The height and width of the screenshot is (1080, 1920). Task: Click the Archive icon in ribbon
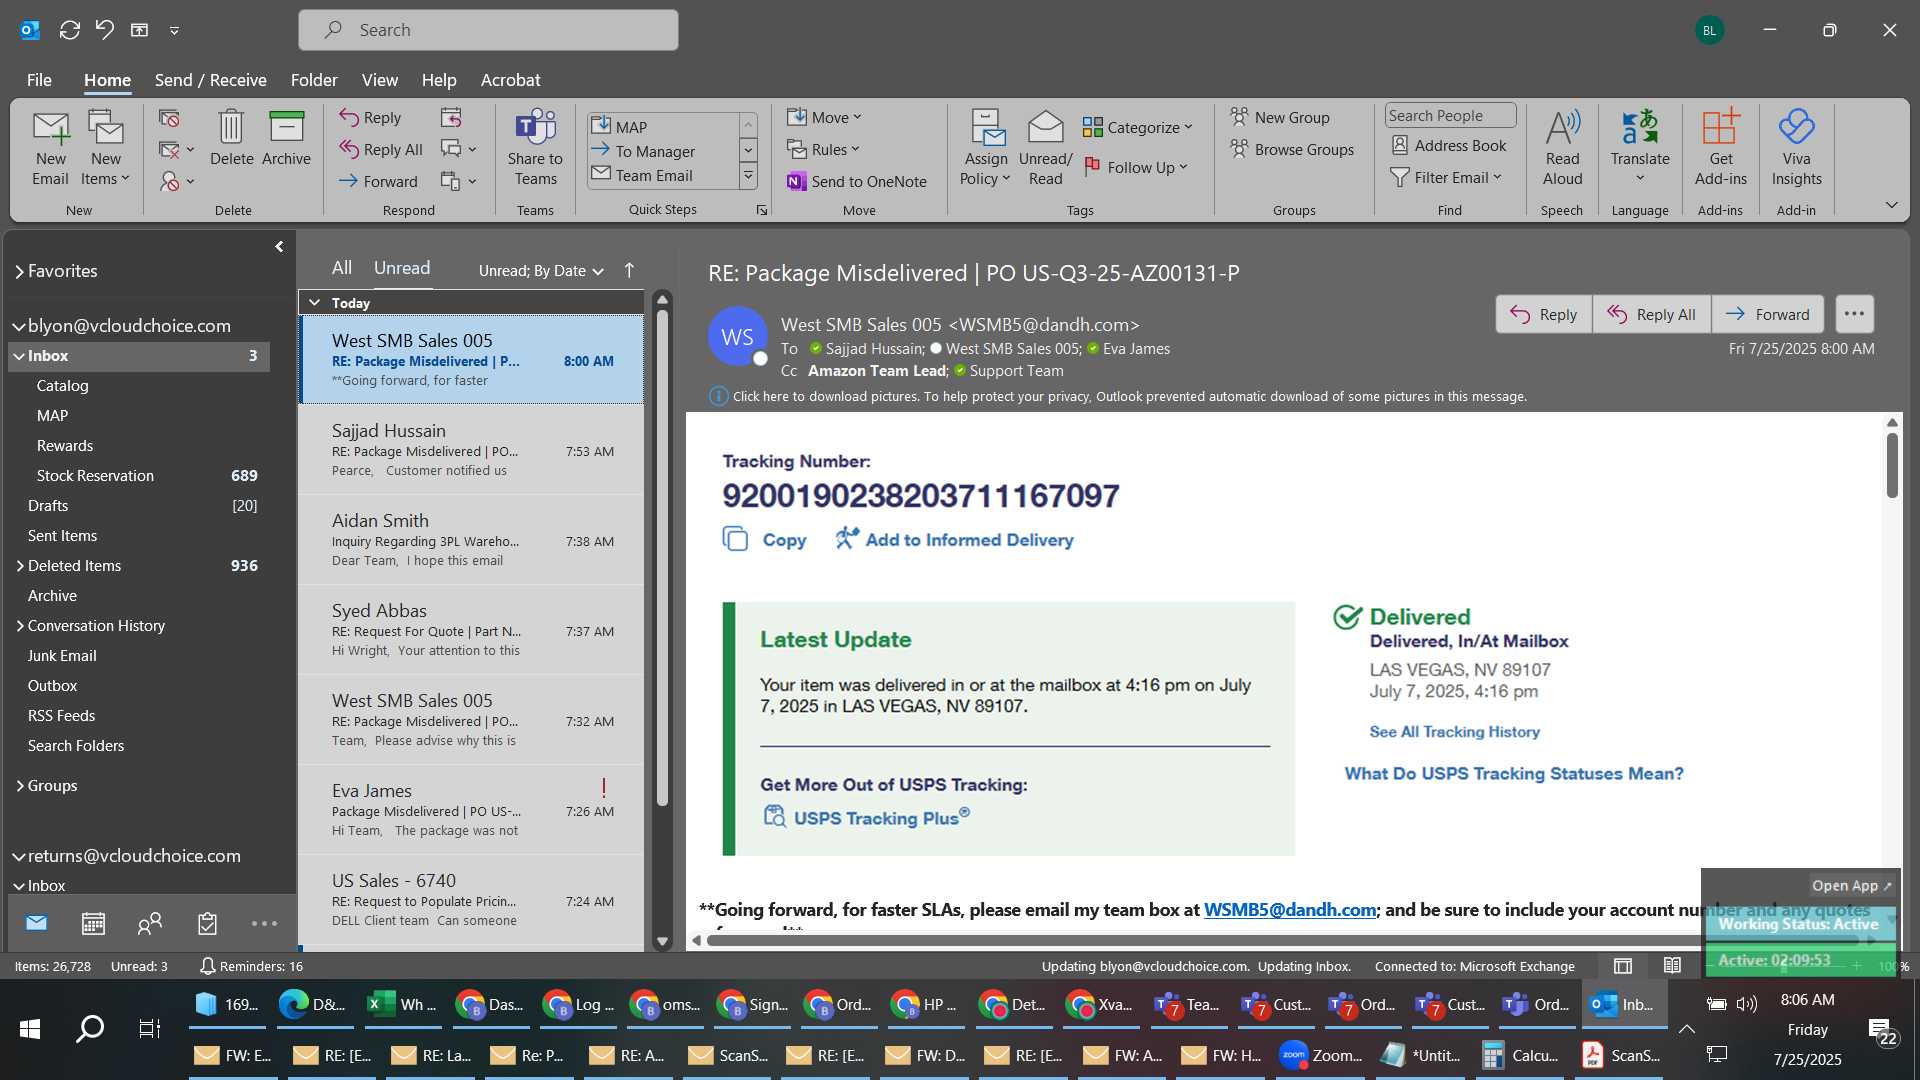pos(286,138)
